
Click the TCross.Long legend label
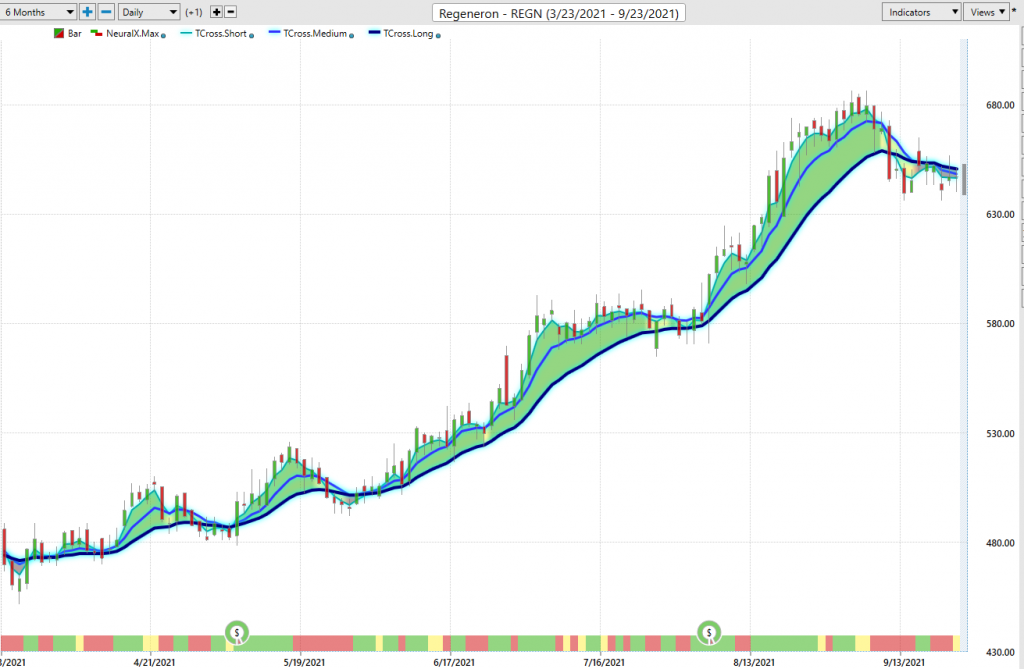[x=408, y=33]
